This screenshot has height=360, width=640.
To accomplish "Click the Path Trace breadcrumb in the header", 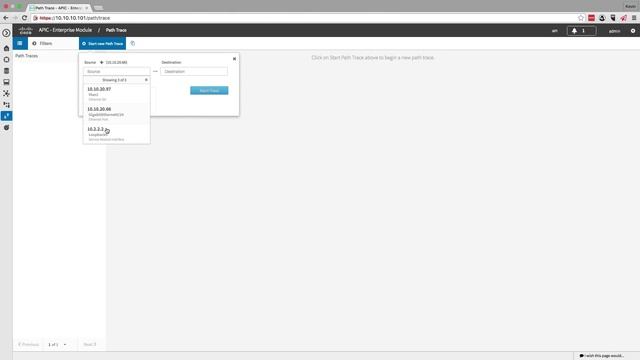I will [116, 30].
